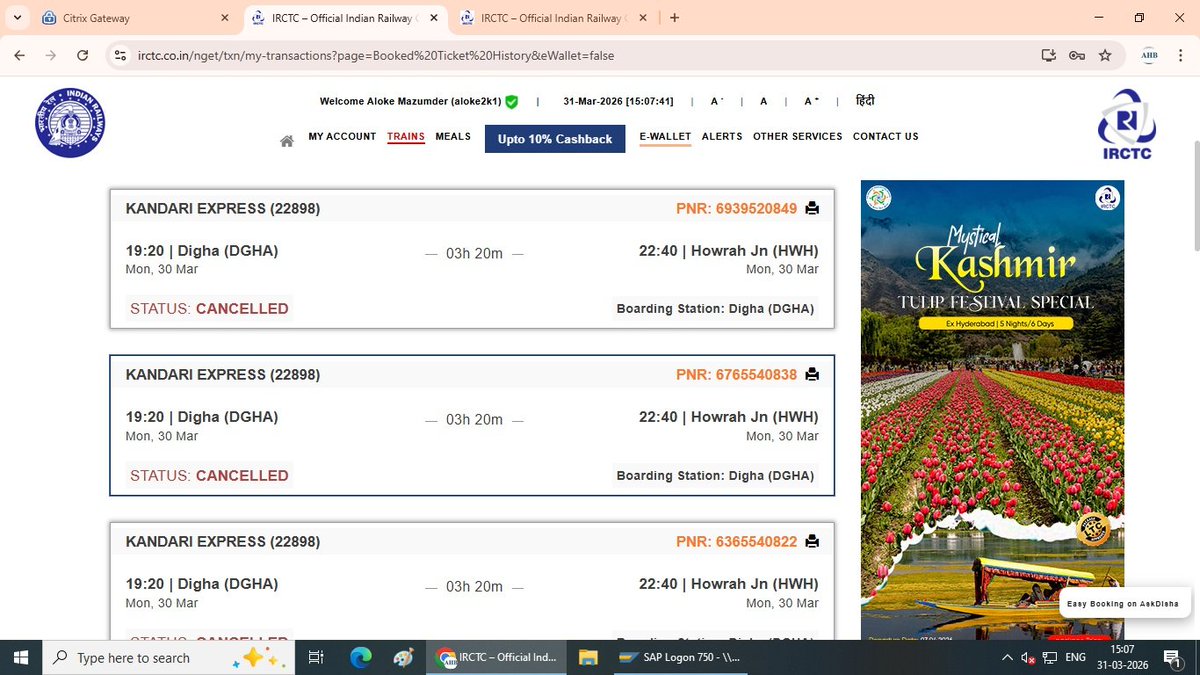Open the Chrome profile avatar
1200x675 pixels.
1149,55
